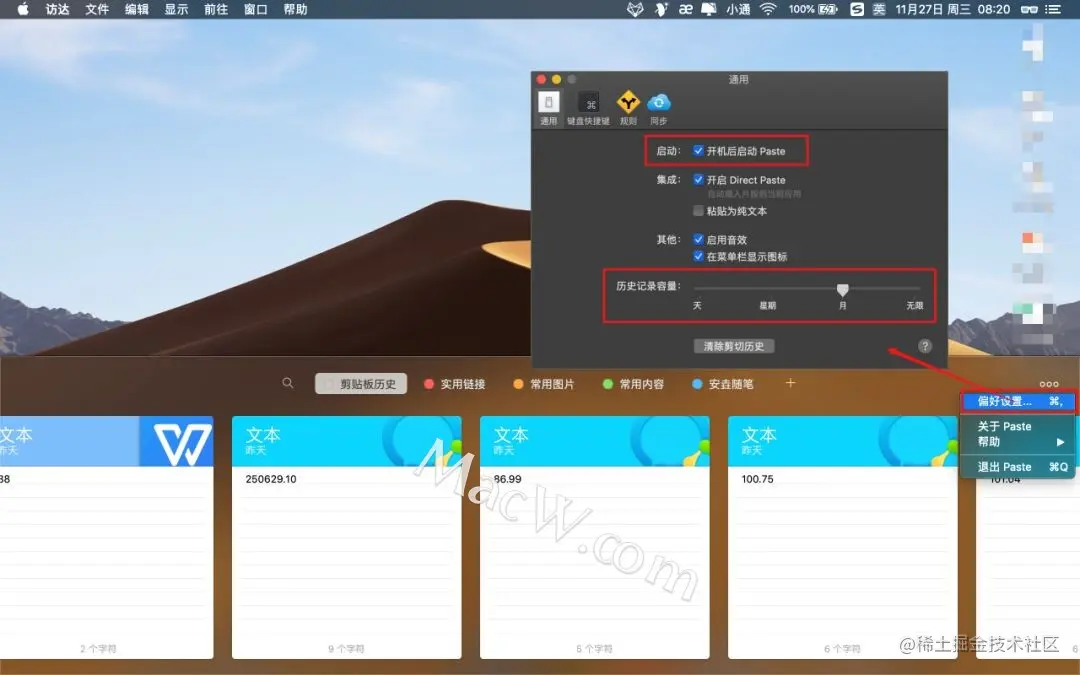Select the 实用链接 pinboard
The height and width of the screenshot is (675, 1080).
455,384
